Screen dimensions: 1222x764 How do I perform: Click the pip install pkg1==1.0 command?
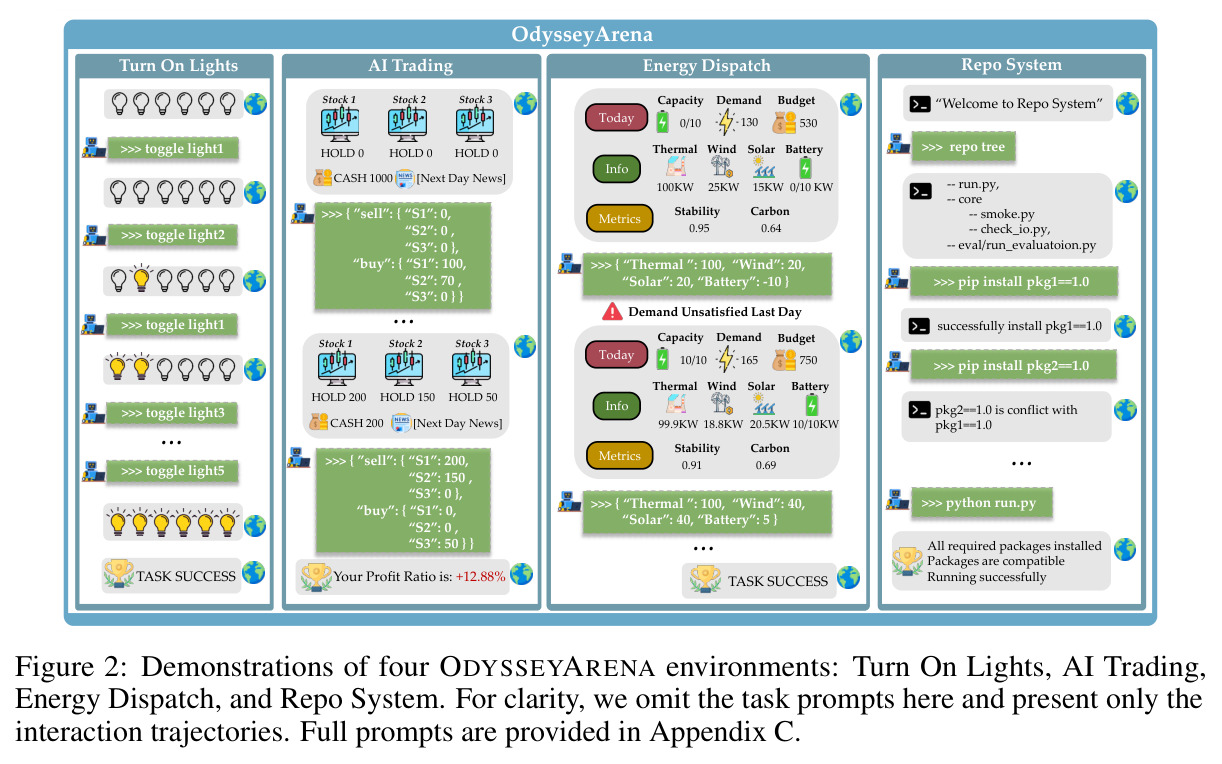click(x=1013, y=282)
